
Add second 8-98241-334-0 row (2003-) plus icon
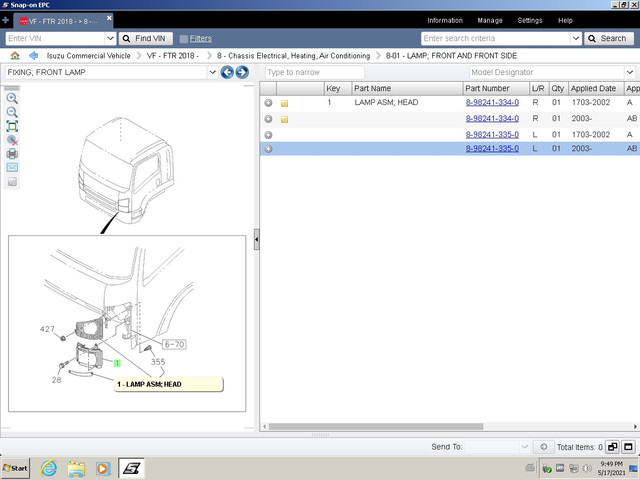(268, 119)
